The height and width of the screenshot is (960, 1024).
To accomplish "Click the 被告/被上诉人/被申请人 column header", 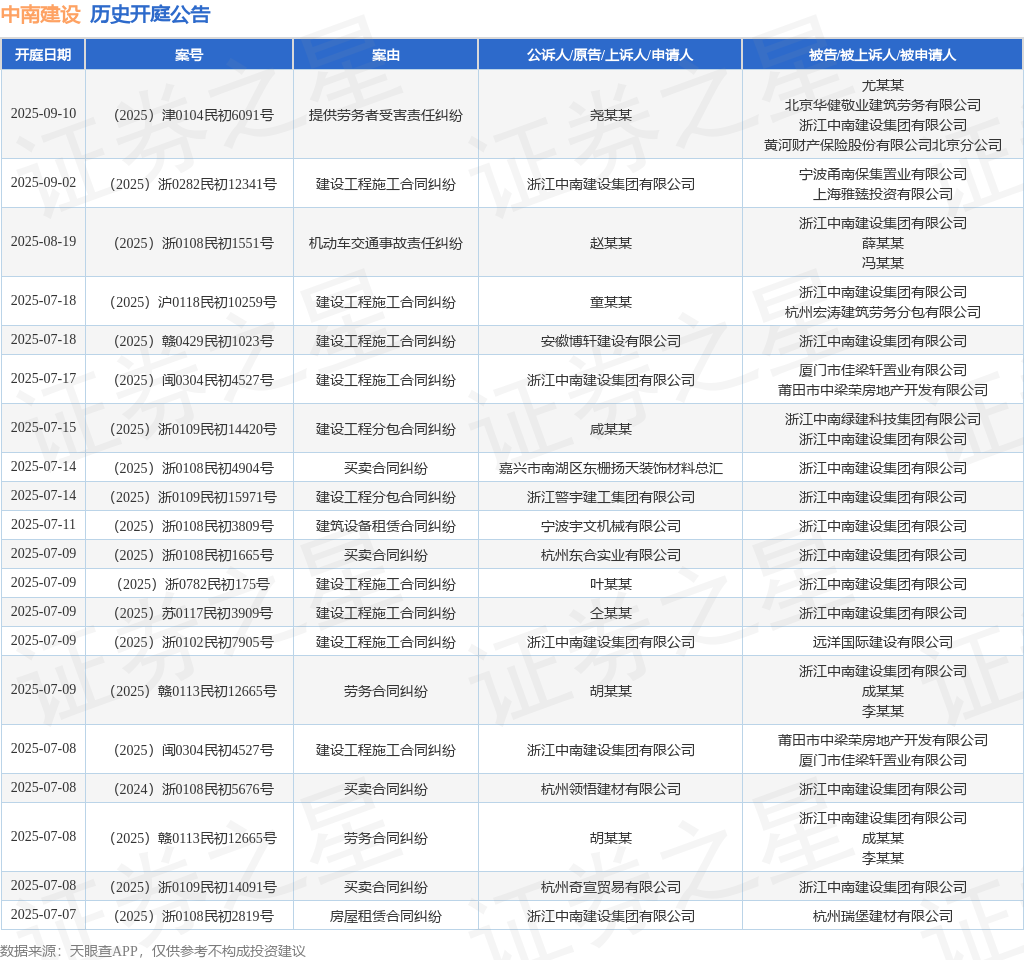I will coord(882,55).
